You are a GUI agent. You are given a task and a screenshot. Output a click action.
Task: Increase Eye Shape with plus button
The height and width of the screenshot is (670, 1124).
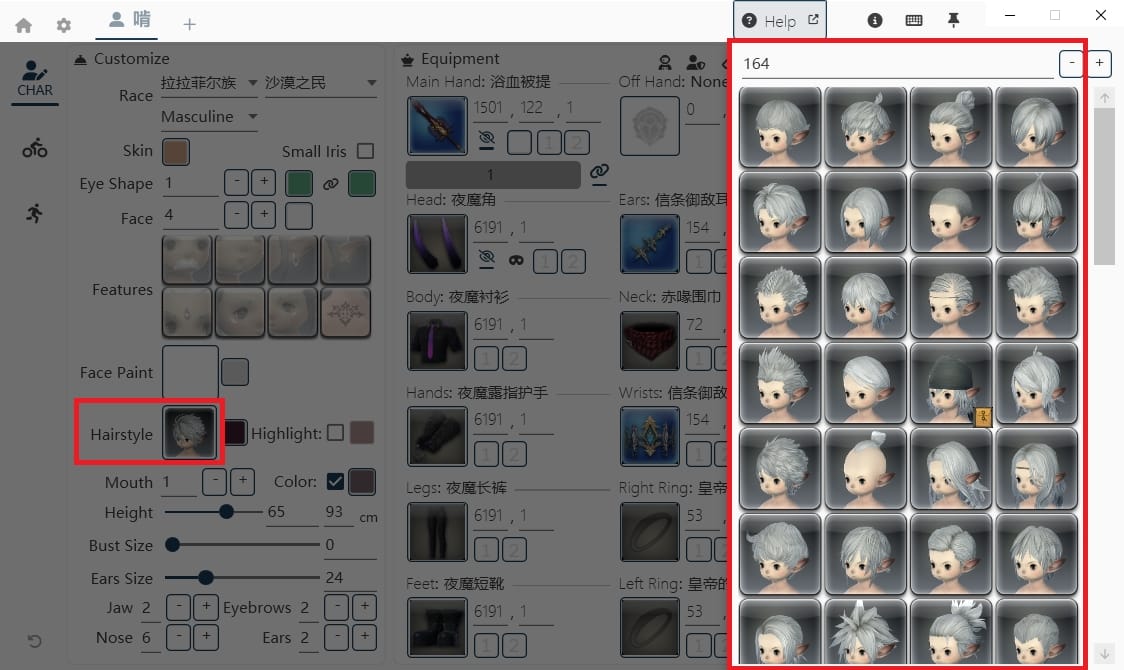[264, 182]
